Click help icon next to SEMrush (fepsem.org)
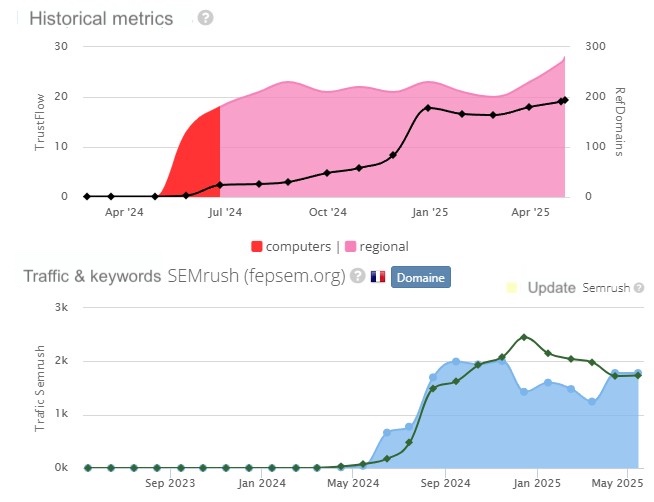The image size is (654, 502). pos(357,276)
